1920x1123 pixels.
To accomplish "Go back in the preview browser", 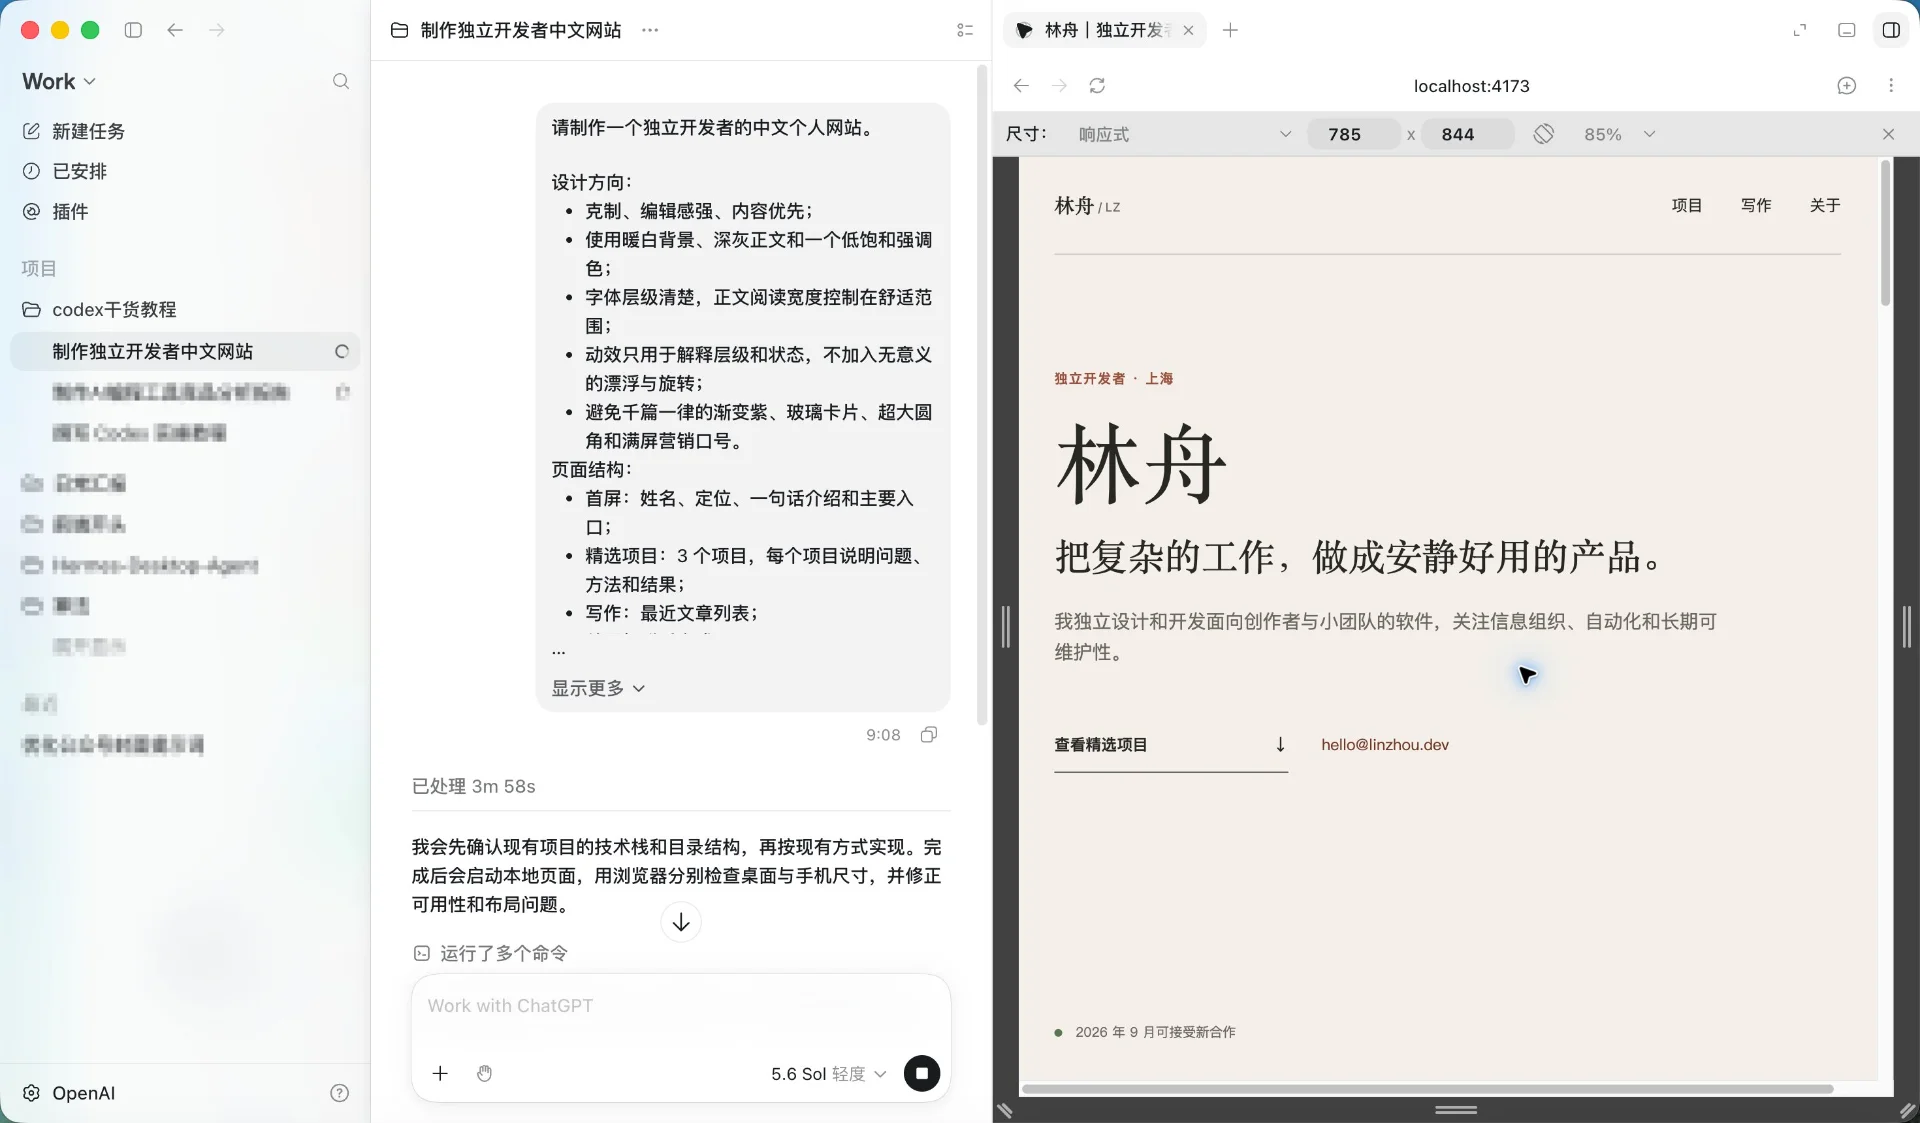I will 1021,86.
